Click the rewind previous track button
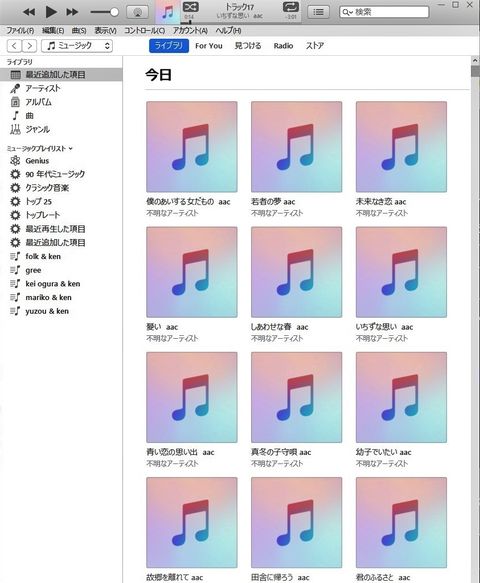Screen dimensions: 480x583 click(x=29, y=12)
